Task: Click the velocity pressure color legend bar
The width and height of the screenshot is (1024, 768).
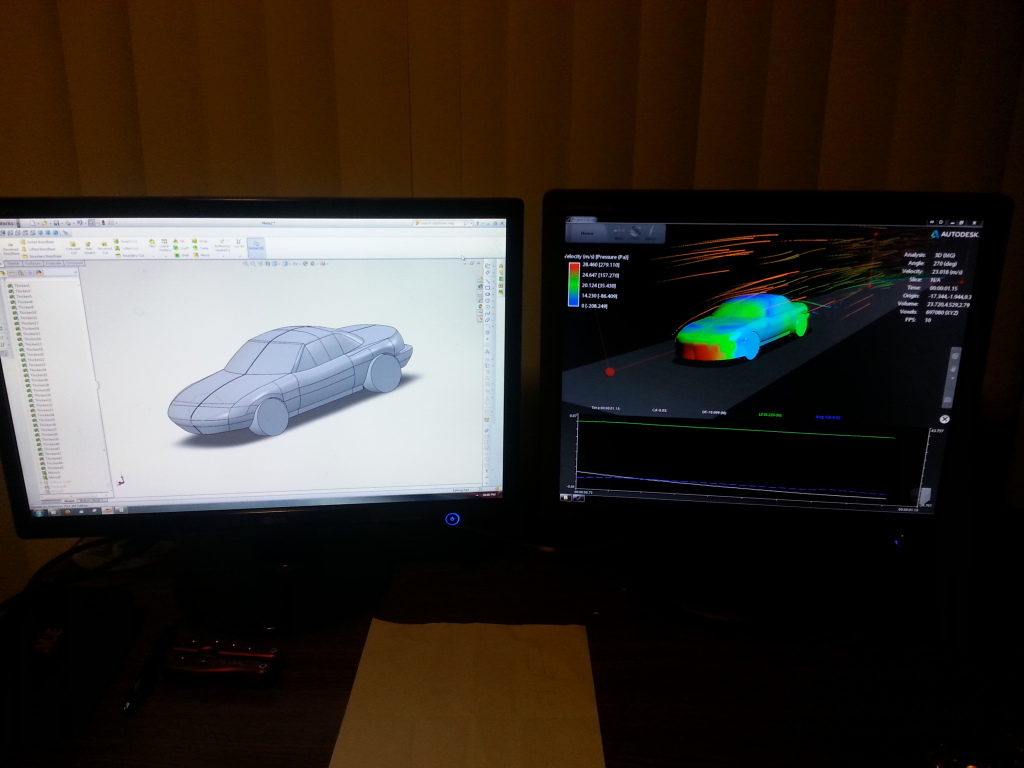Action: tap(573, 286)
